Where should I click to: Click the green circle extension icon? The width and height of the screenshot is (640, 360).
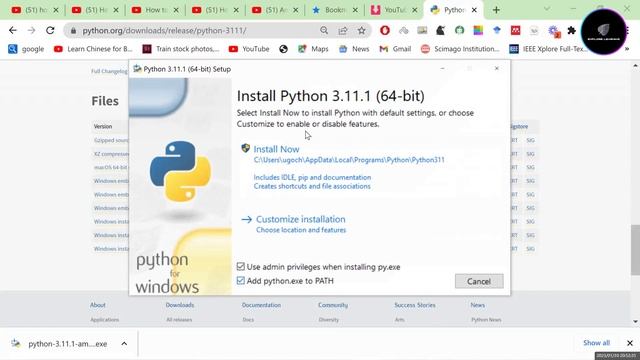tap(459, 31)
